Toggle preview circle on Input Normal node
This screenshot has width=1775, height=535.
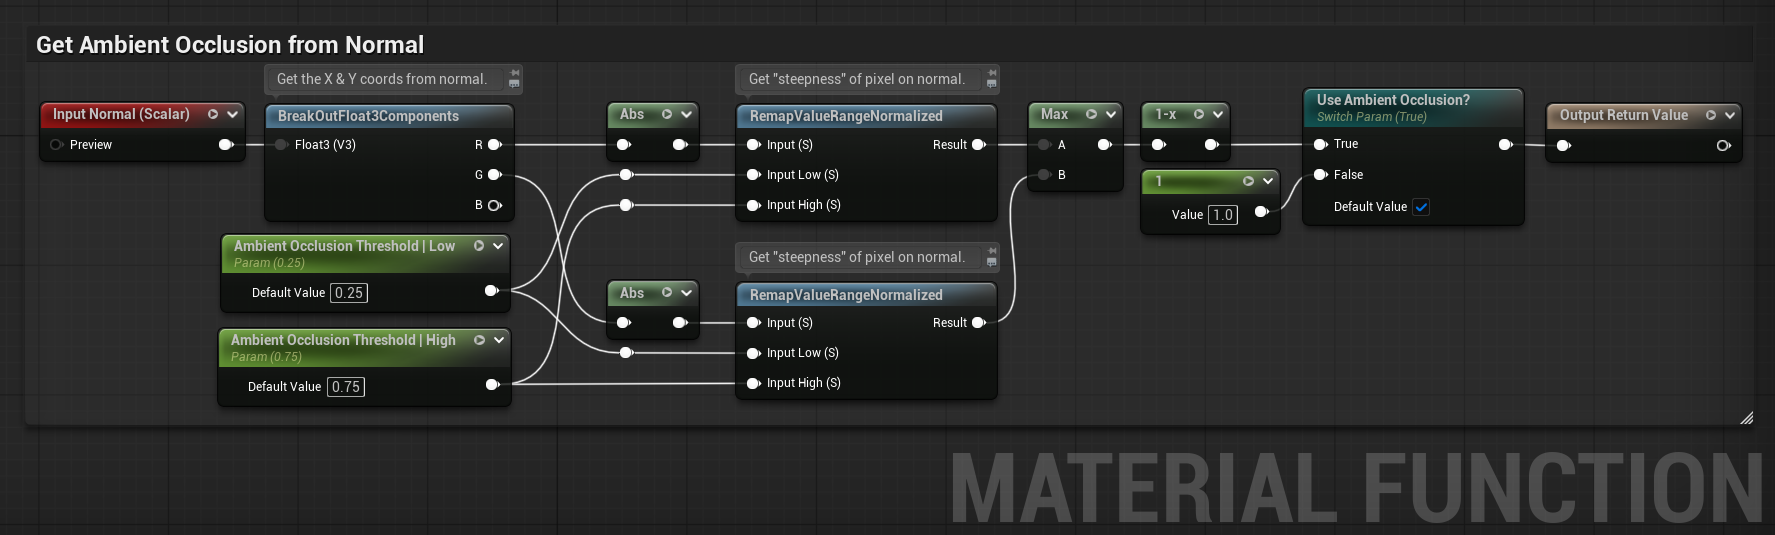(213, 114)
